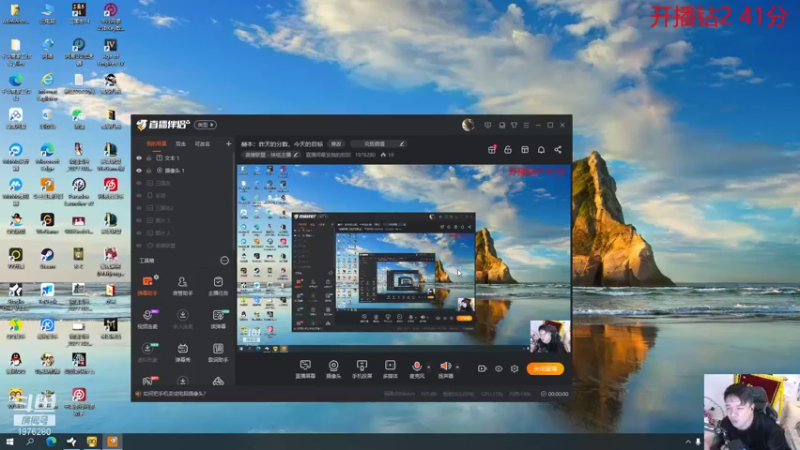Expand the speaker options arrow
Screen dimensions: 800x450
pyautogui.click(x=457, y=367)
